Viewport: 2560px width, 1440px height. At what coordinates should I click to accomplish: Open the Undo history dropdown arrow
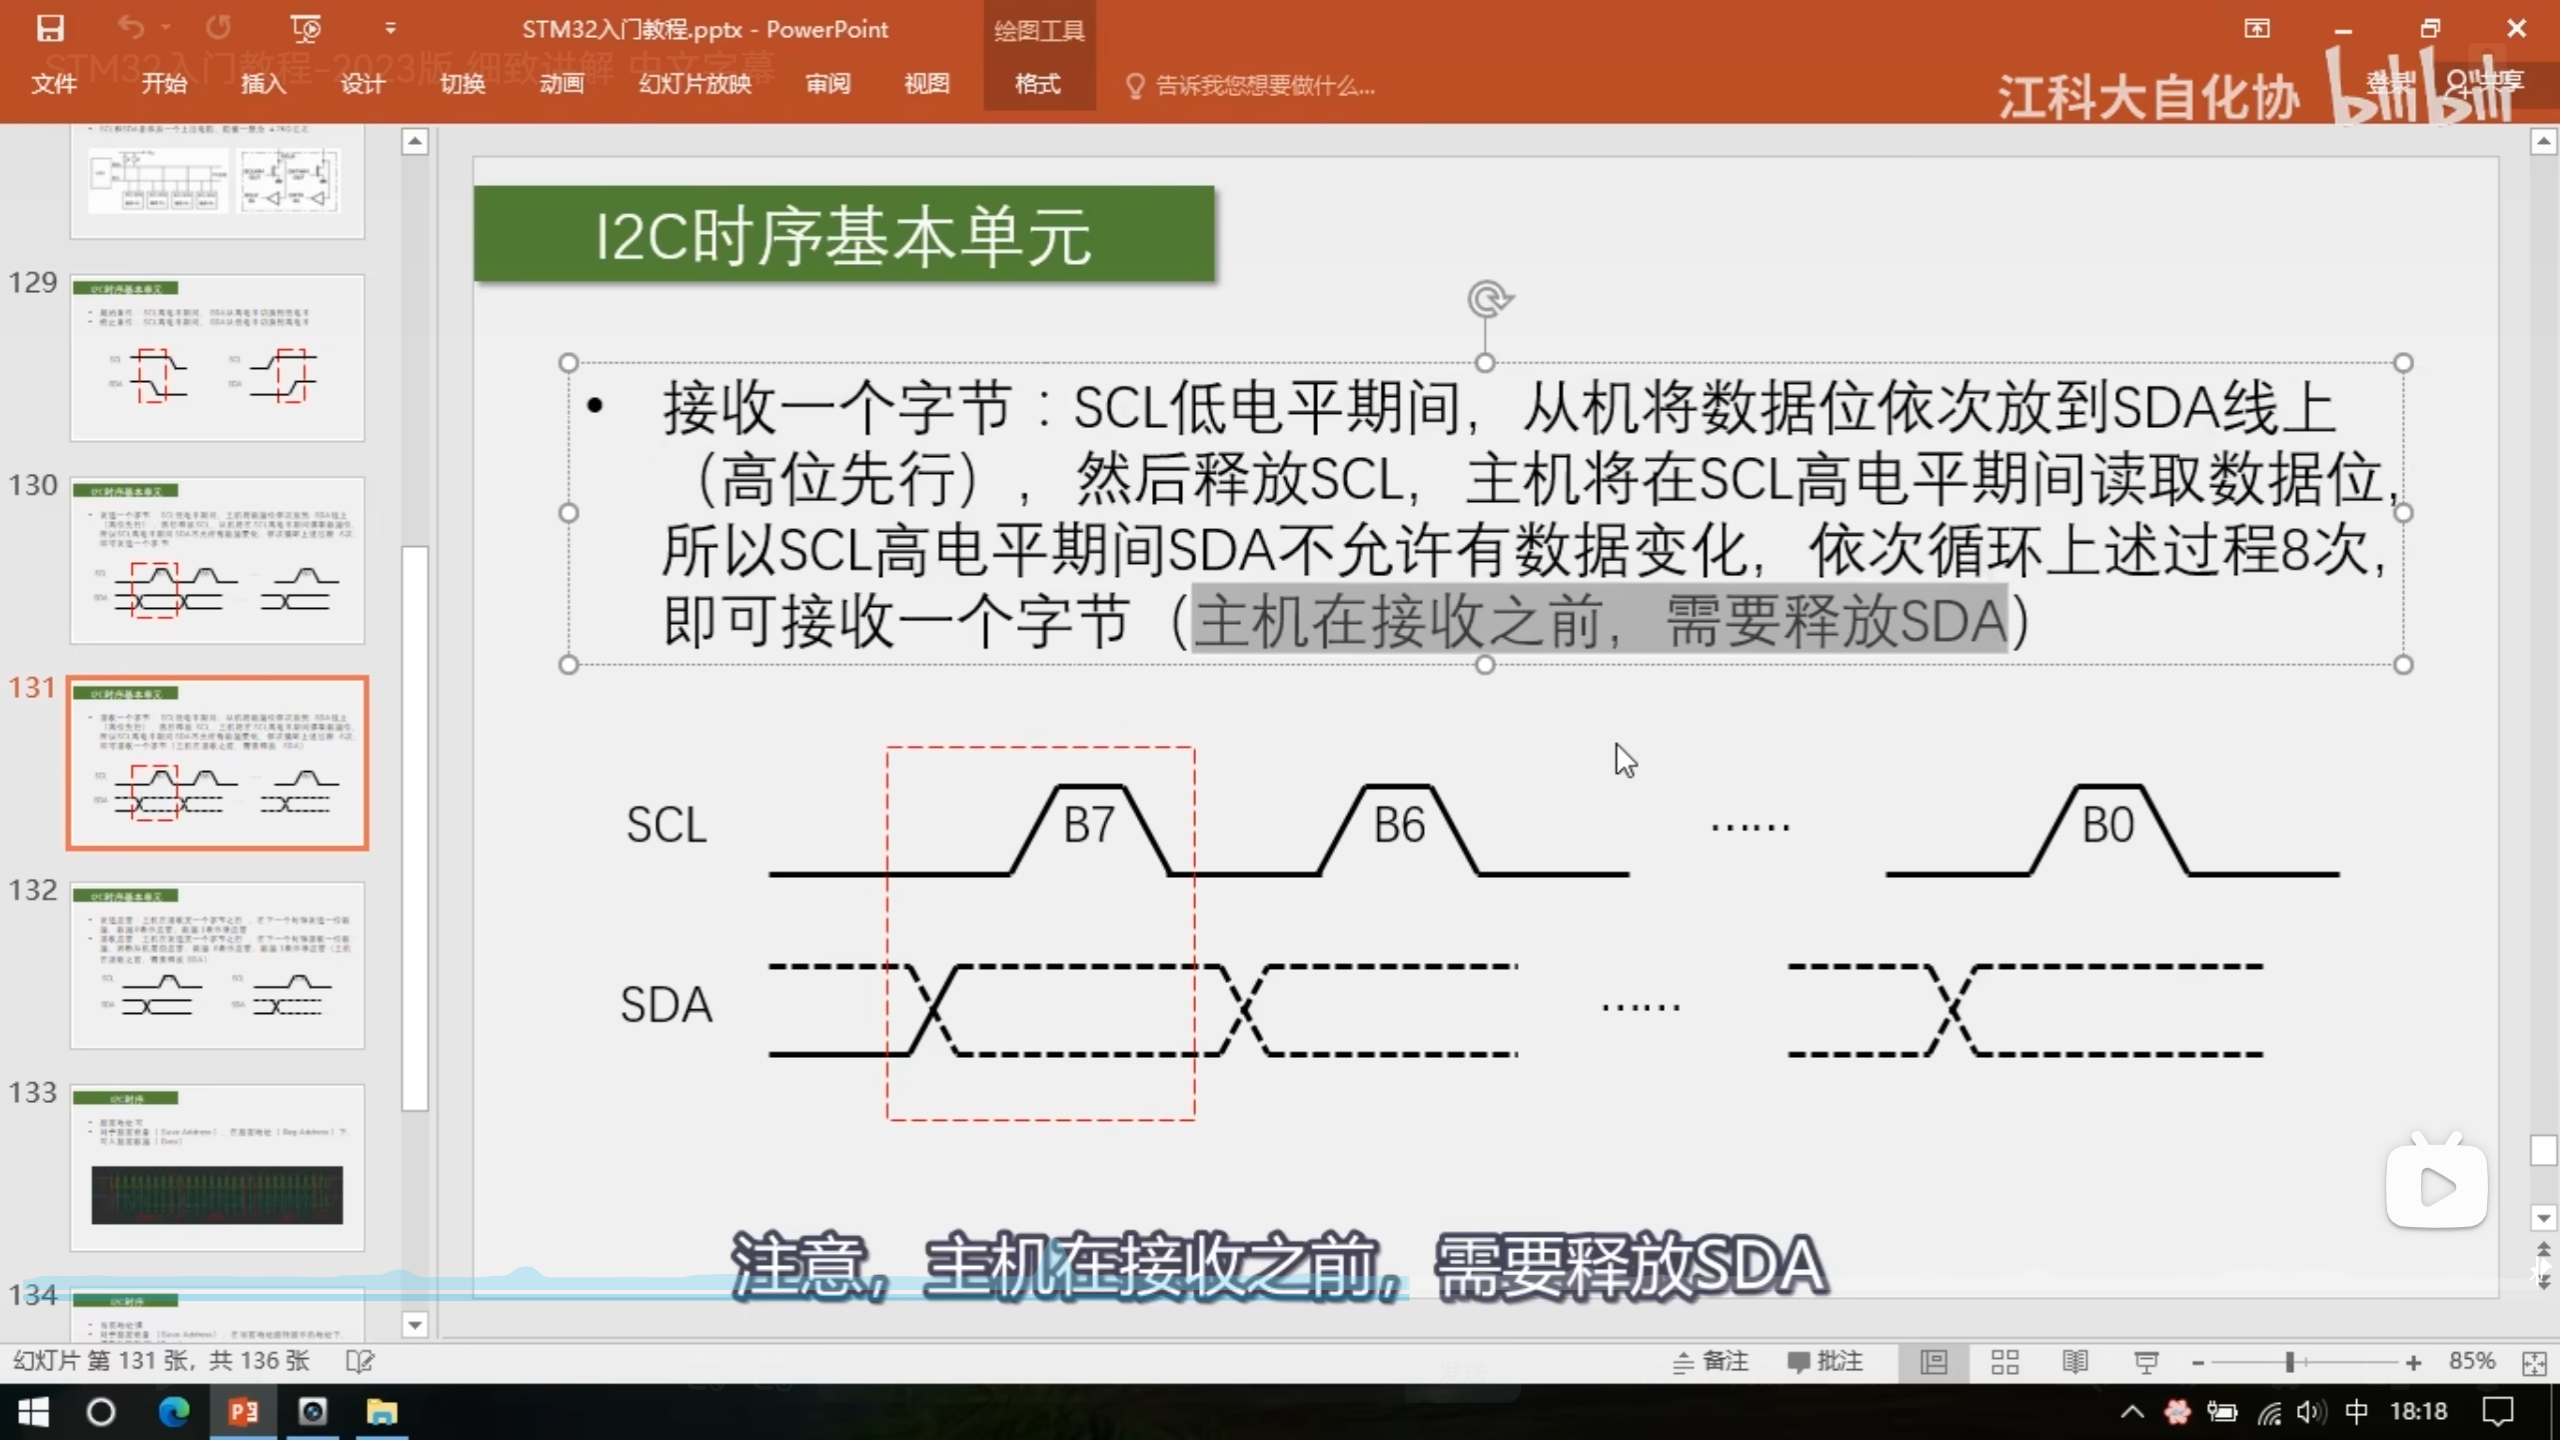[x=166, y=28]
